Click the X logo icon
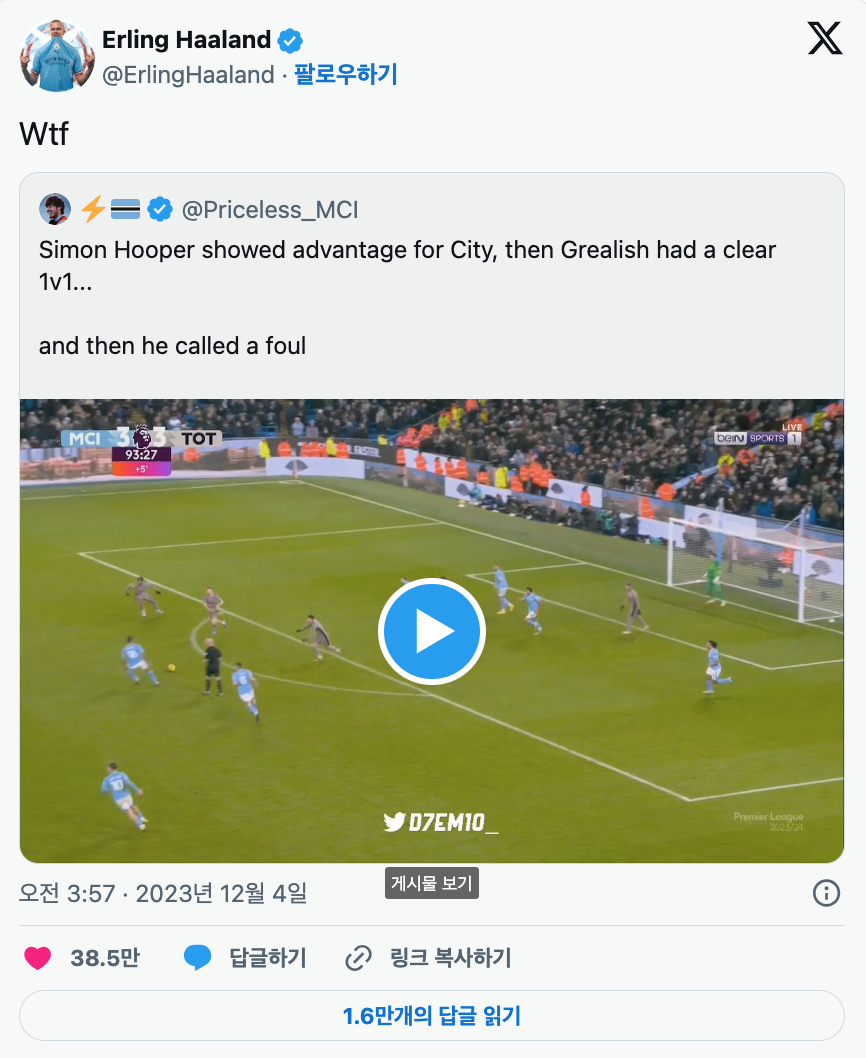Screen dimensions: 866x1058 (825, 38)
